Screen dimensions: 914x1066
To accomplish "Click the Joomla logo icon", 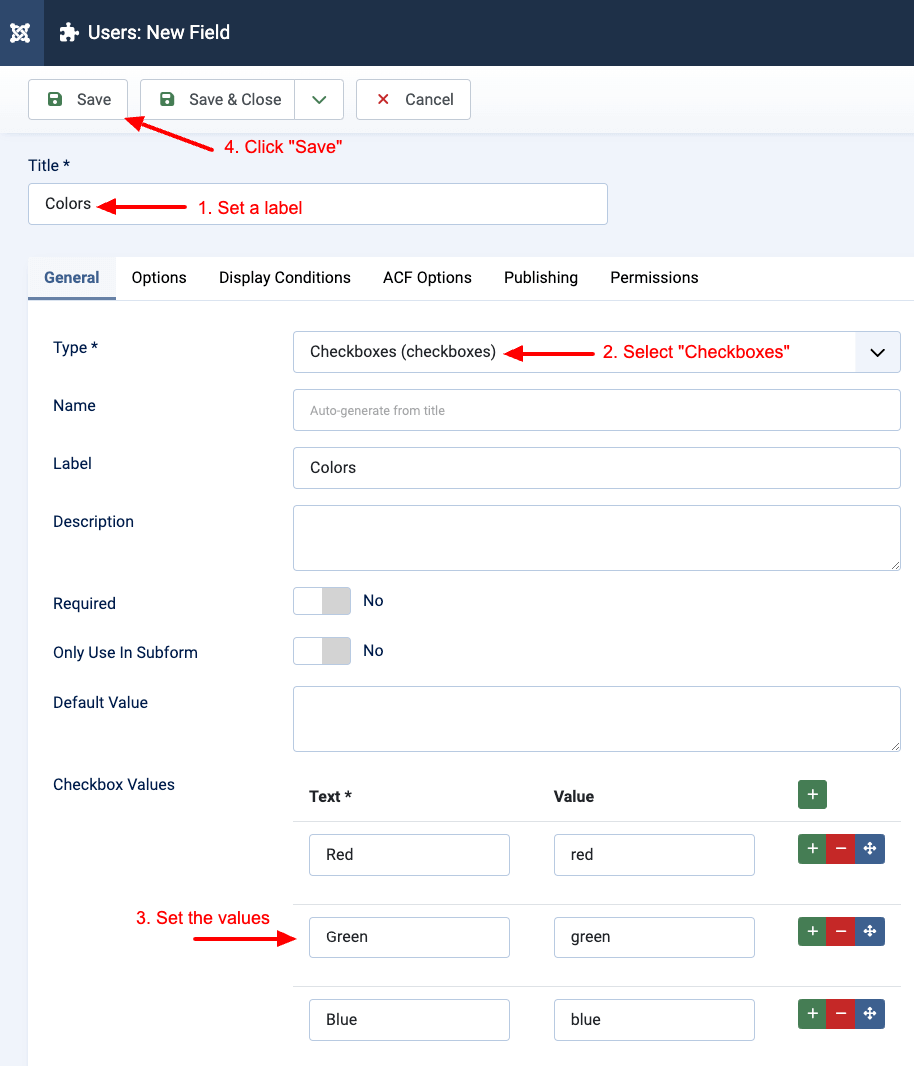I will (x=20, y=33).
